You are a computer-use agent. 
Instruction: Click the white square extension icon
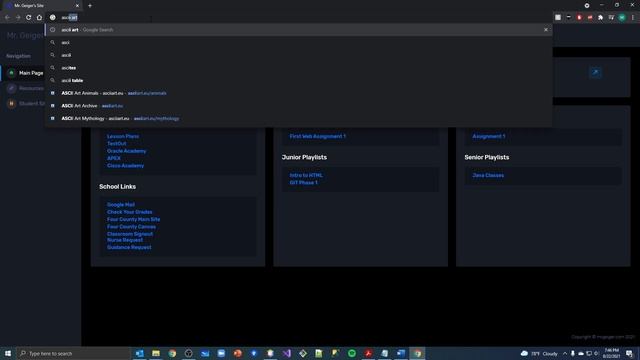(558, 18)
